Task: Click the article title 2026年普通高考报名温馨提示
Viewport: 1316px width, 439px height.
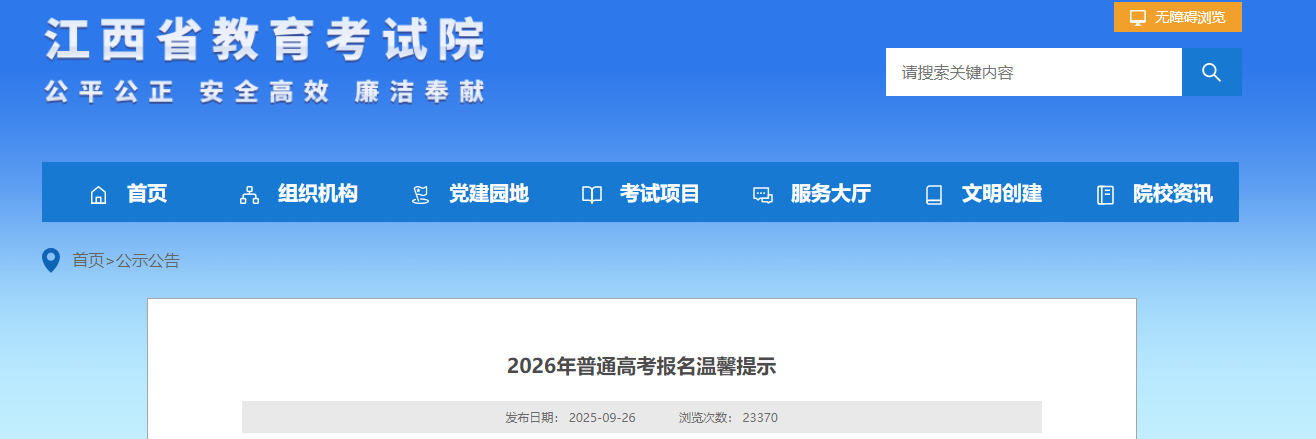Action: pos(641,366)
